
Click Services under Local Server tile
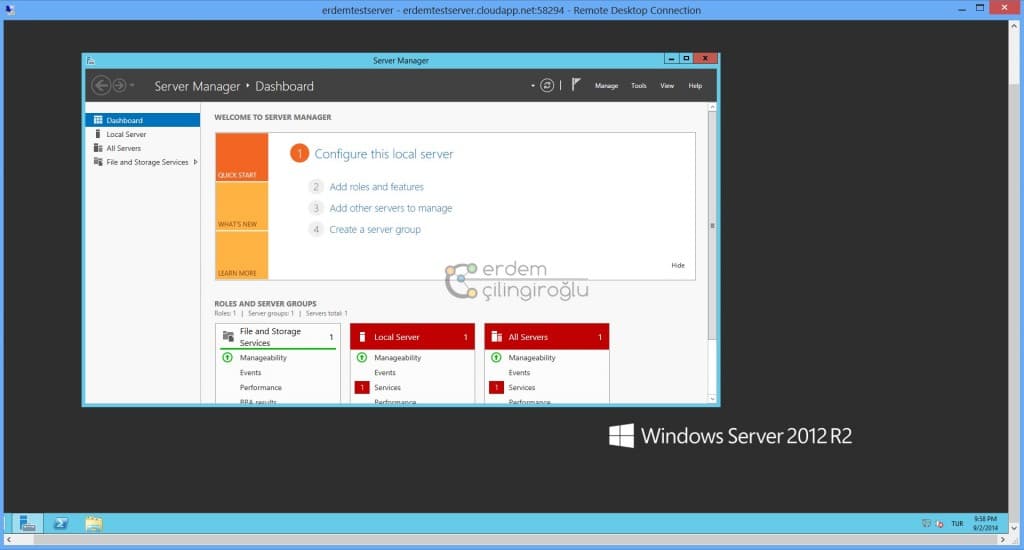pyautogui.click(x=387, y=387)
